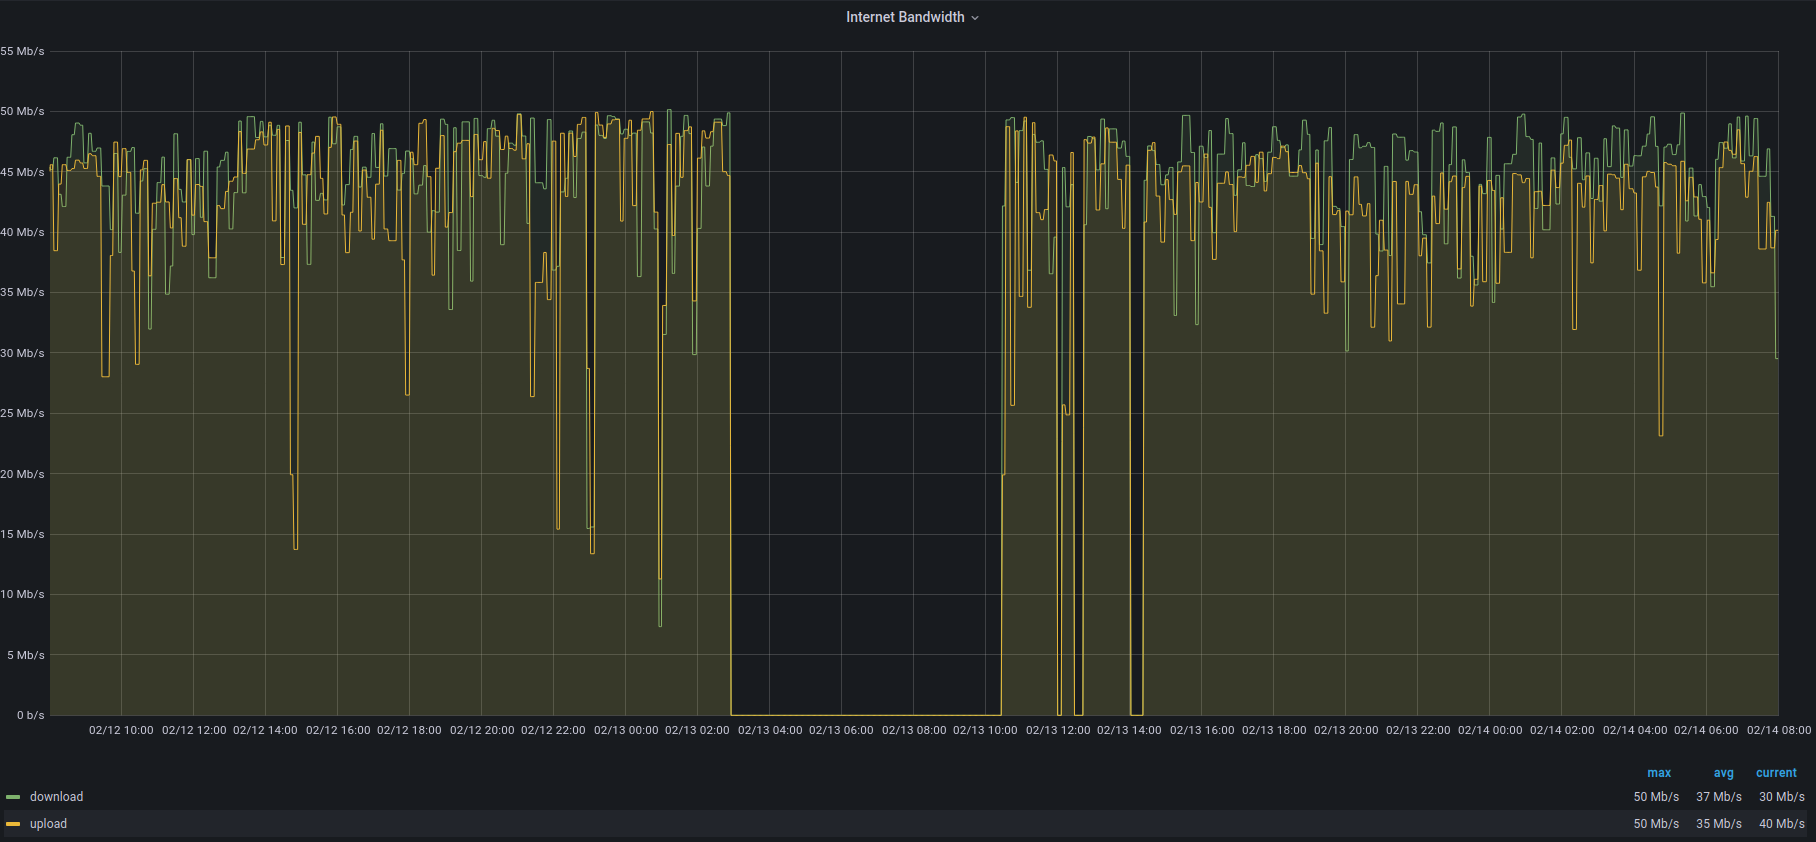Click the 55 Mb/s y-axis label

tap(23, 51)
